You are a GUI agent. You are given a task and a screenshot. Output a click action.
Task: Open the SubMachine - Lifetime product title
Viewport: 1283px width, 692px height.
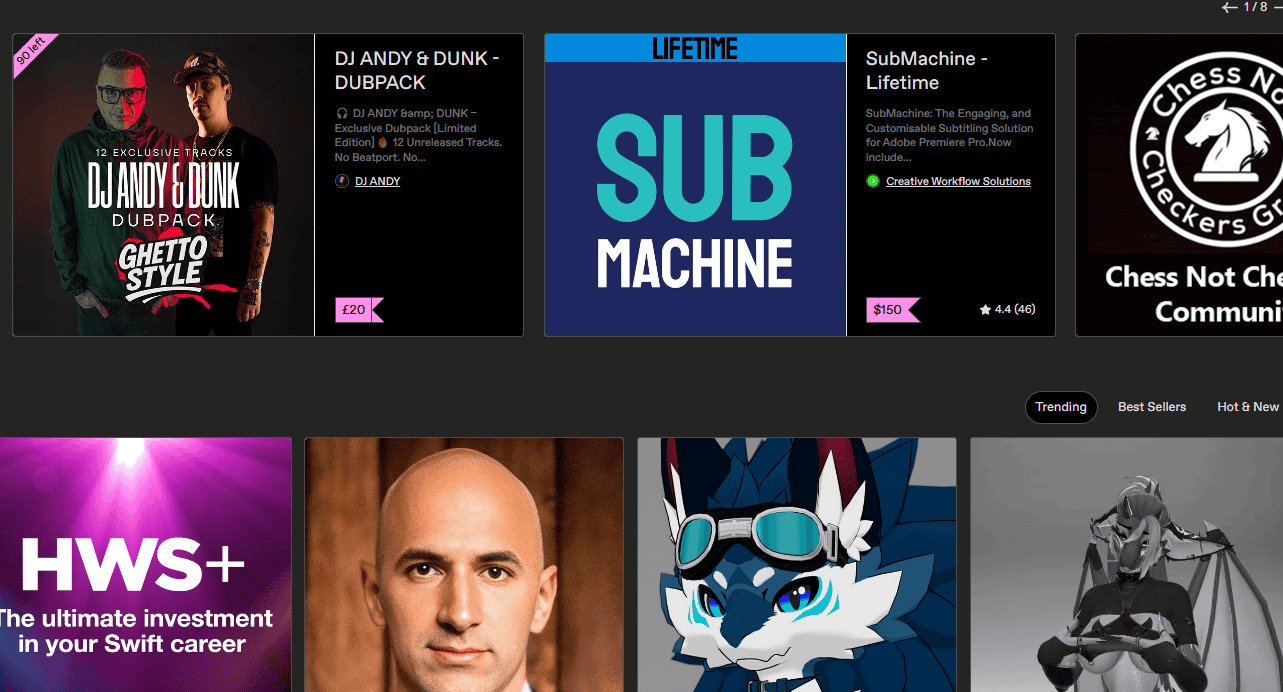tap(927, 70)
